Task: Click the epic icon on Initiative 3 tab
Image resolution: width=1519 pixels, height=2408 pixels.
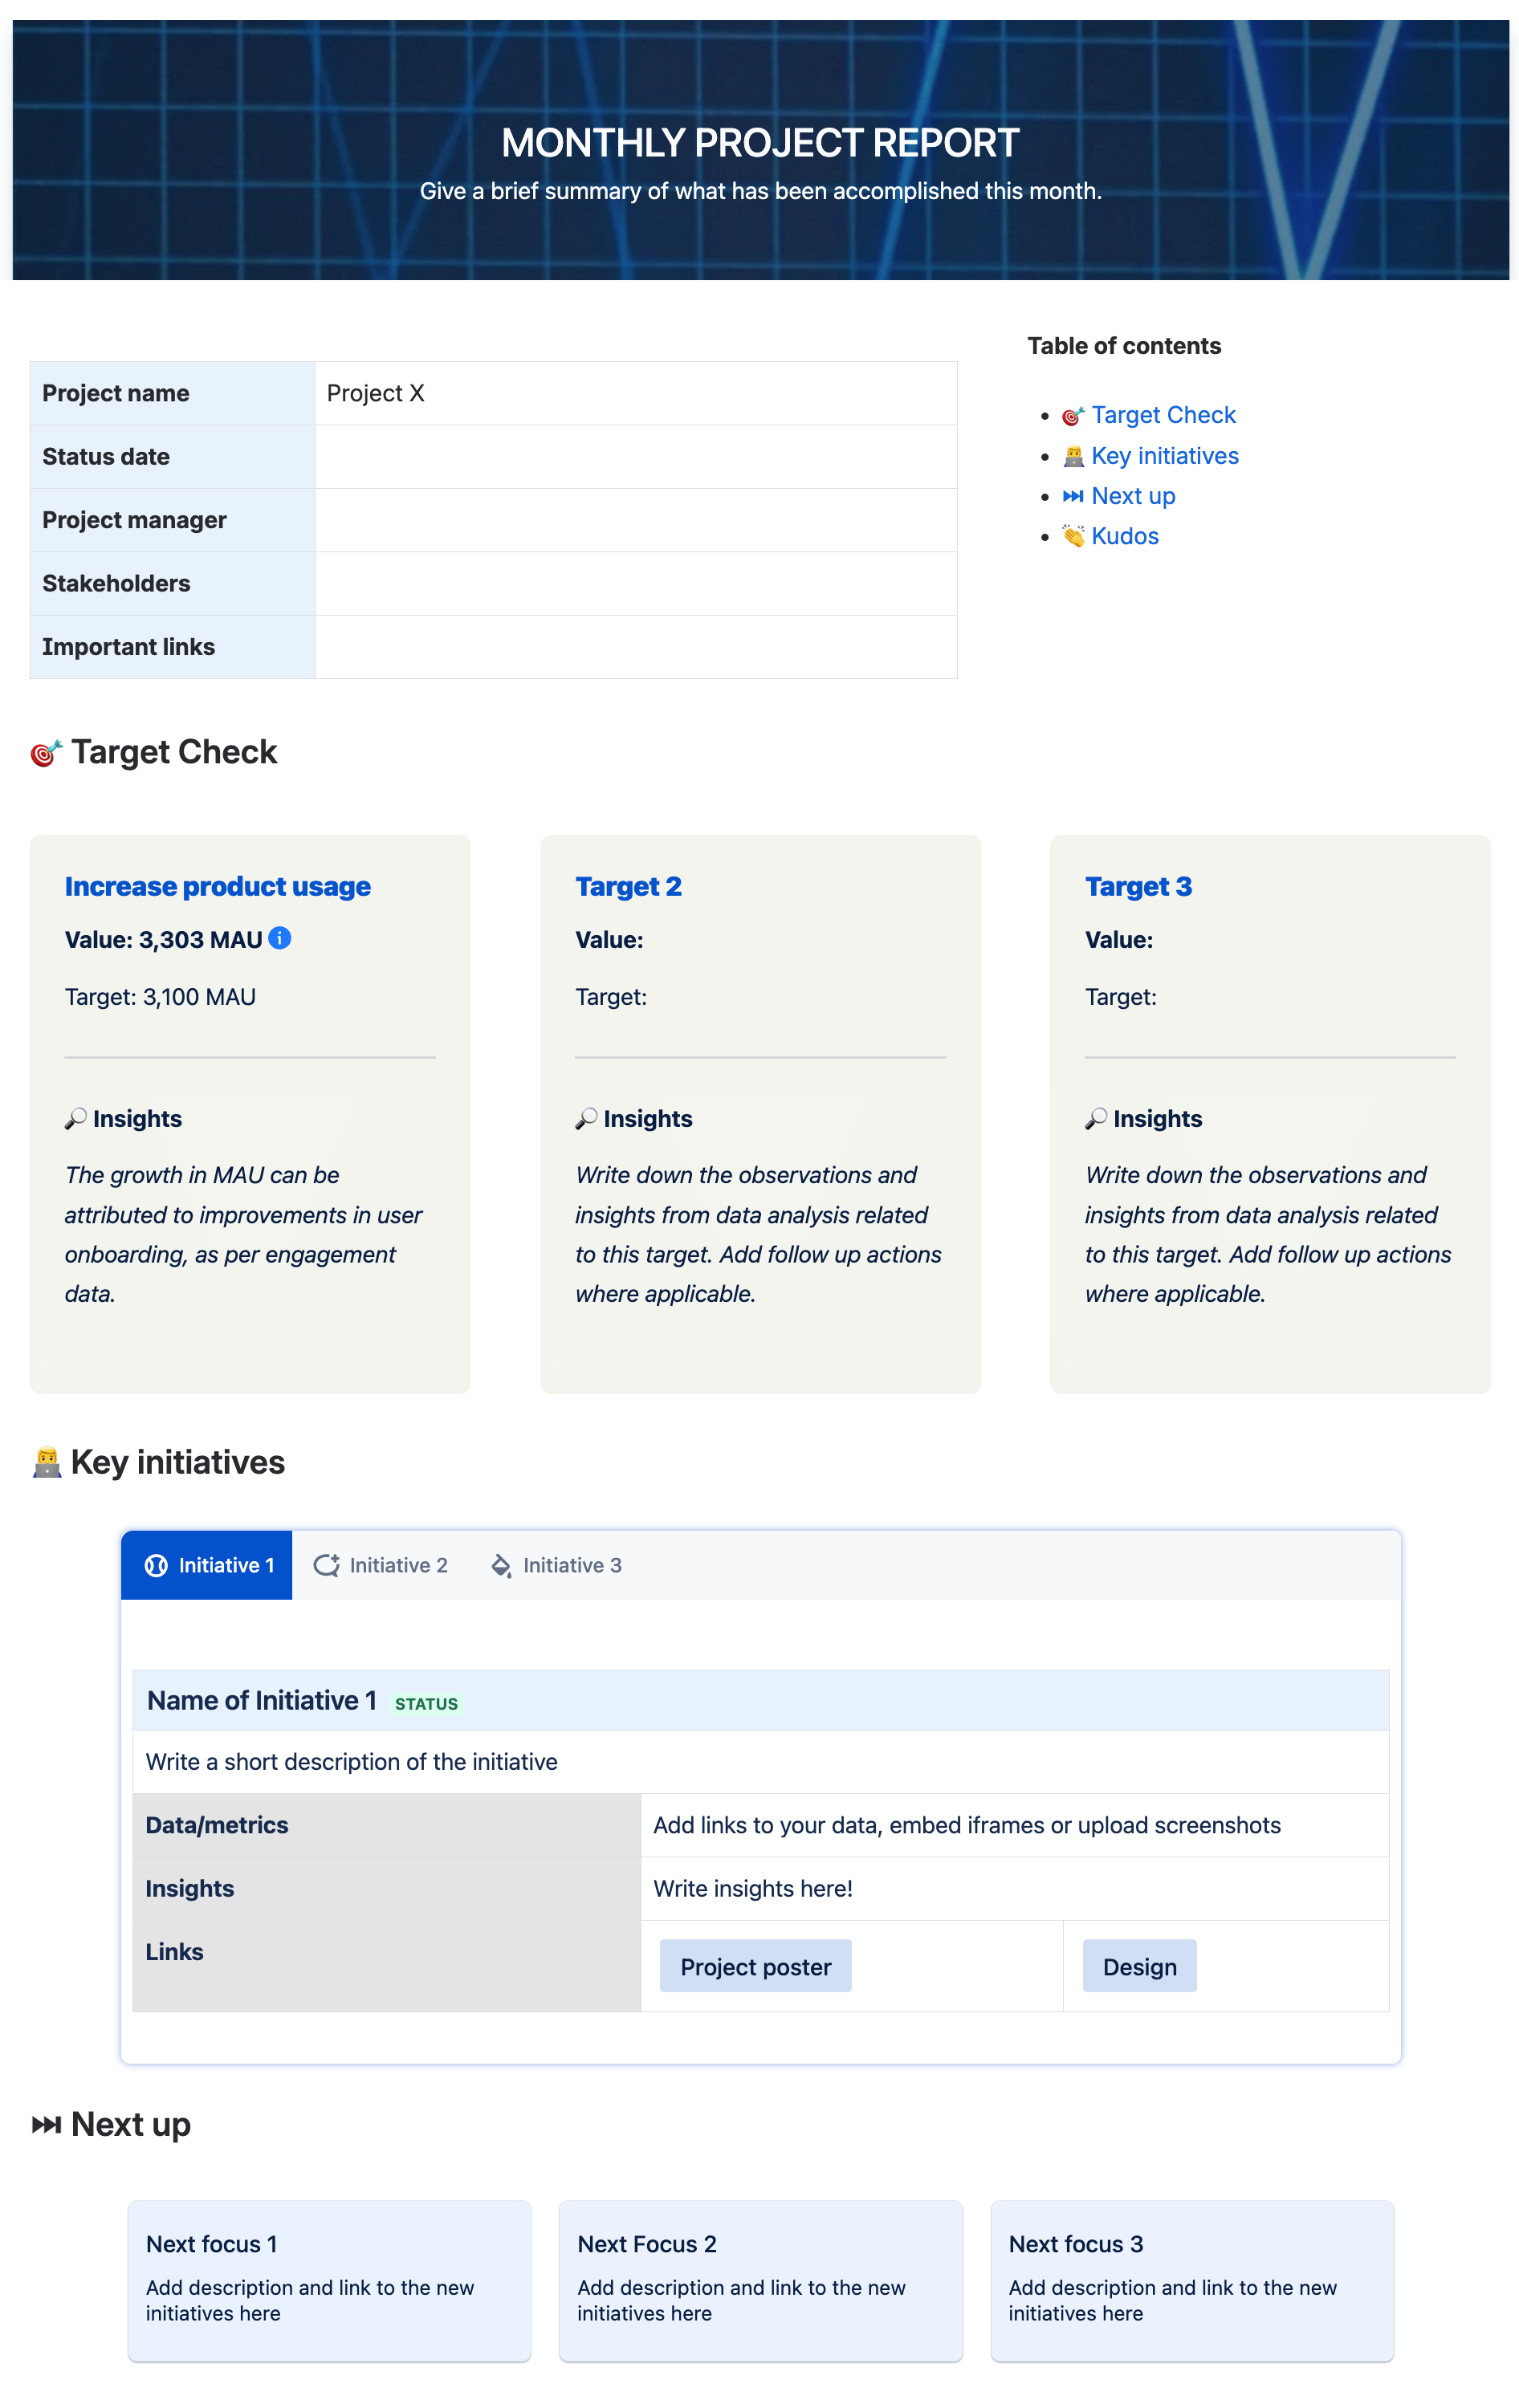Action: (499, 1565)
